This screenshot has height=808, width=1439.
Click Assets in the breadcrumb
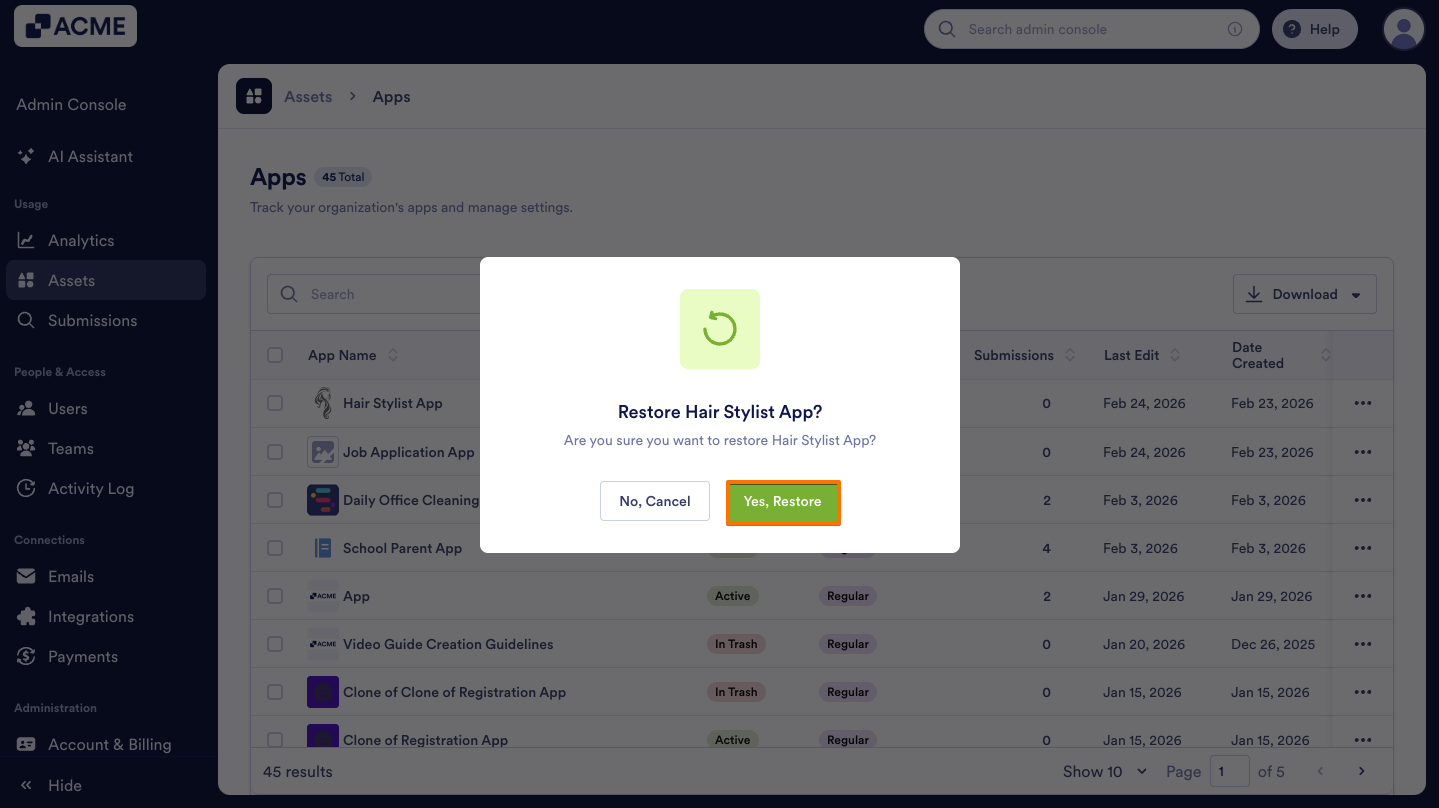point(308,96)
